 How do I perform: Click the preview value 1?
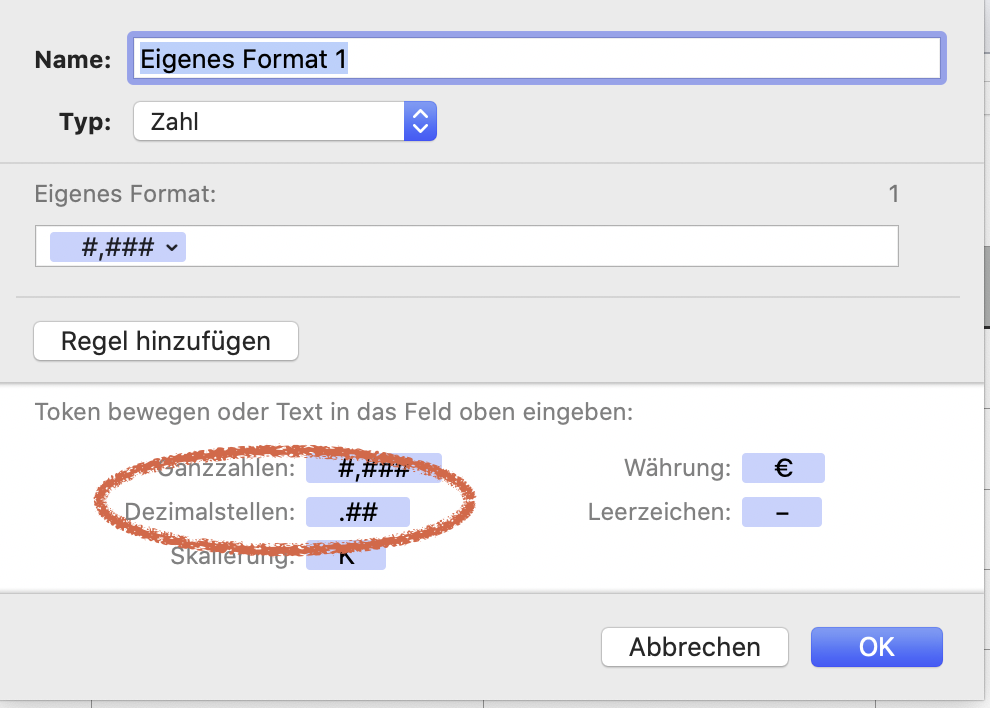(894, 194)
